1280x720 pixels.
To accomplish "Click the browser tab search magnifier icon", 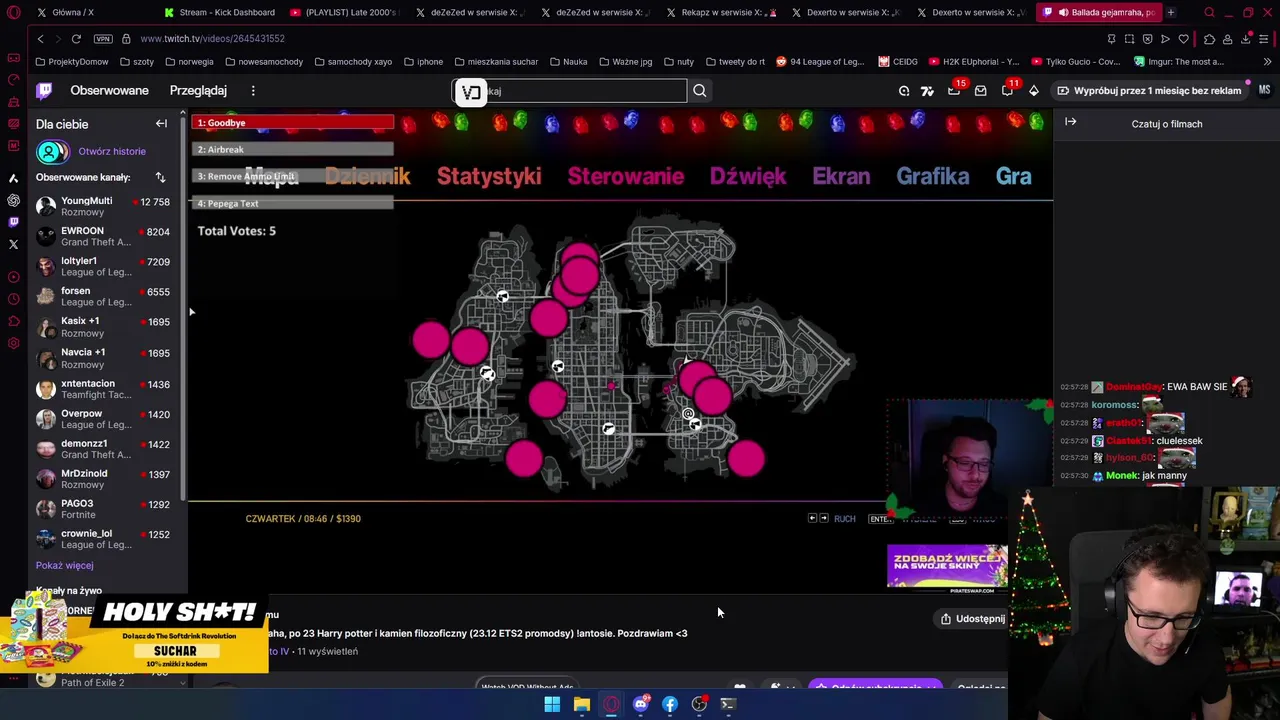I will pyautogui.click(x=1209, y=13).
